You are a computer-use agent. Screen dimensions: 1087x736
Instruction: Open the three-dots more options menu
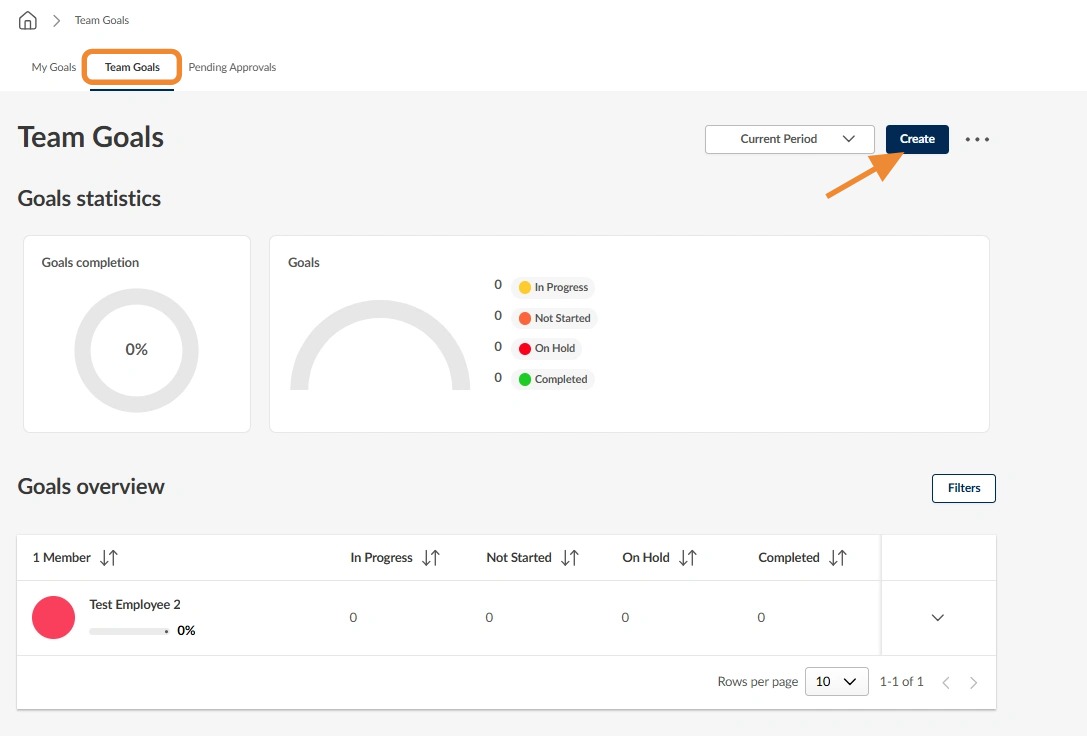click(x=977, y=139)
